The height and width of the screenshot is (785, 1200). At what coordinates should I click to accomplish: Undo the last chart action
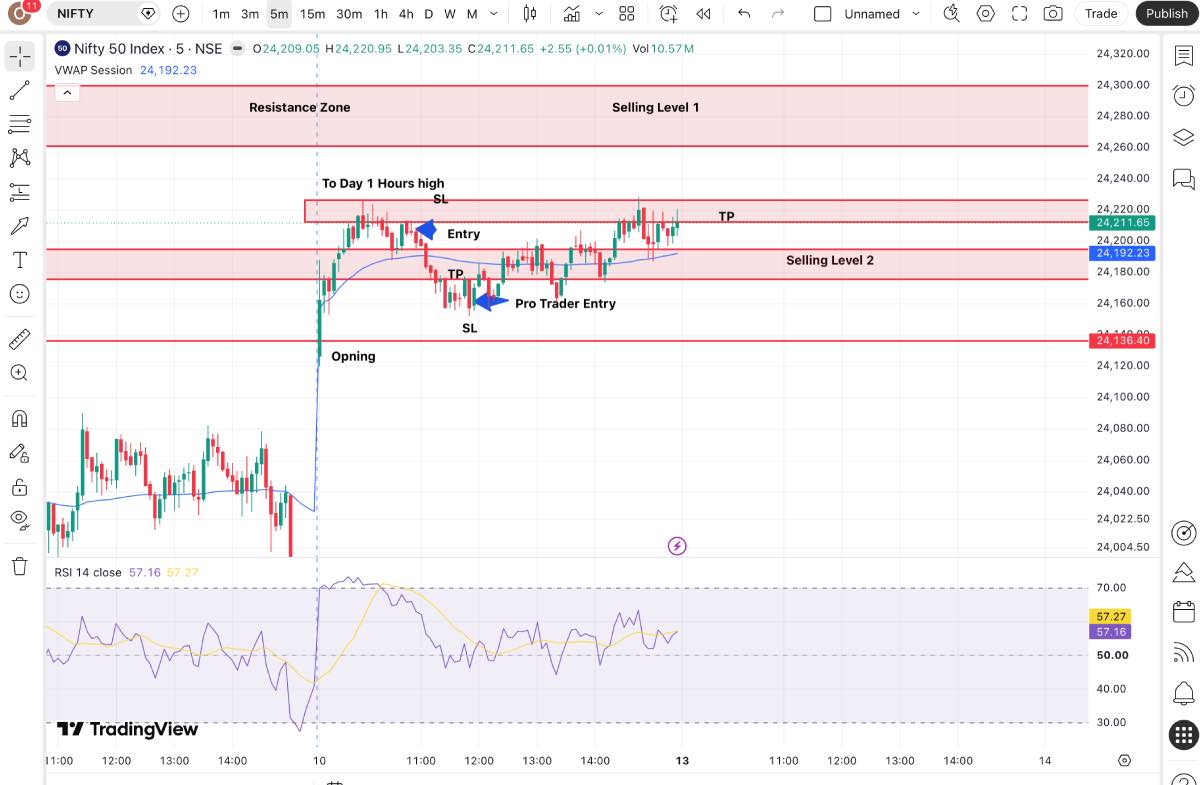743,14
